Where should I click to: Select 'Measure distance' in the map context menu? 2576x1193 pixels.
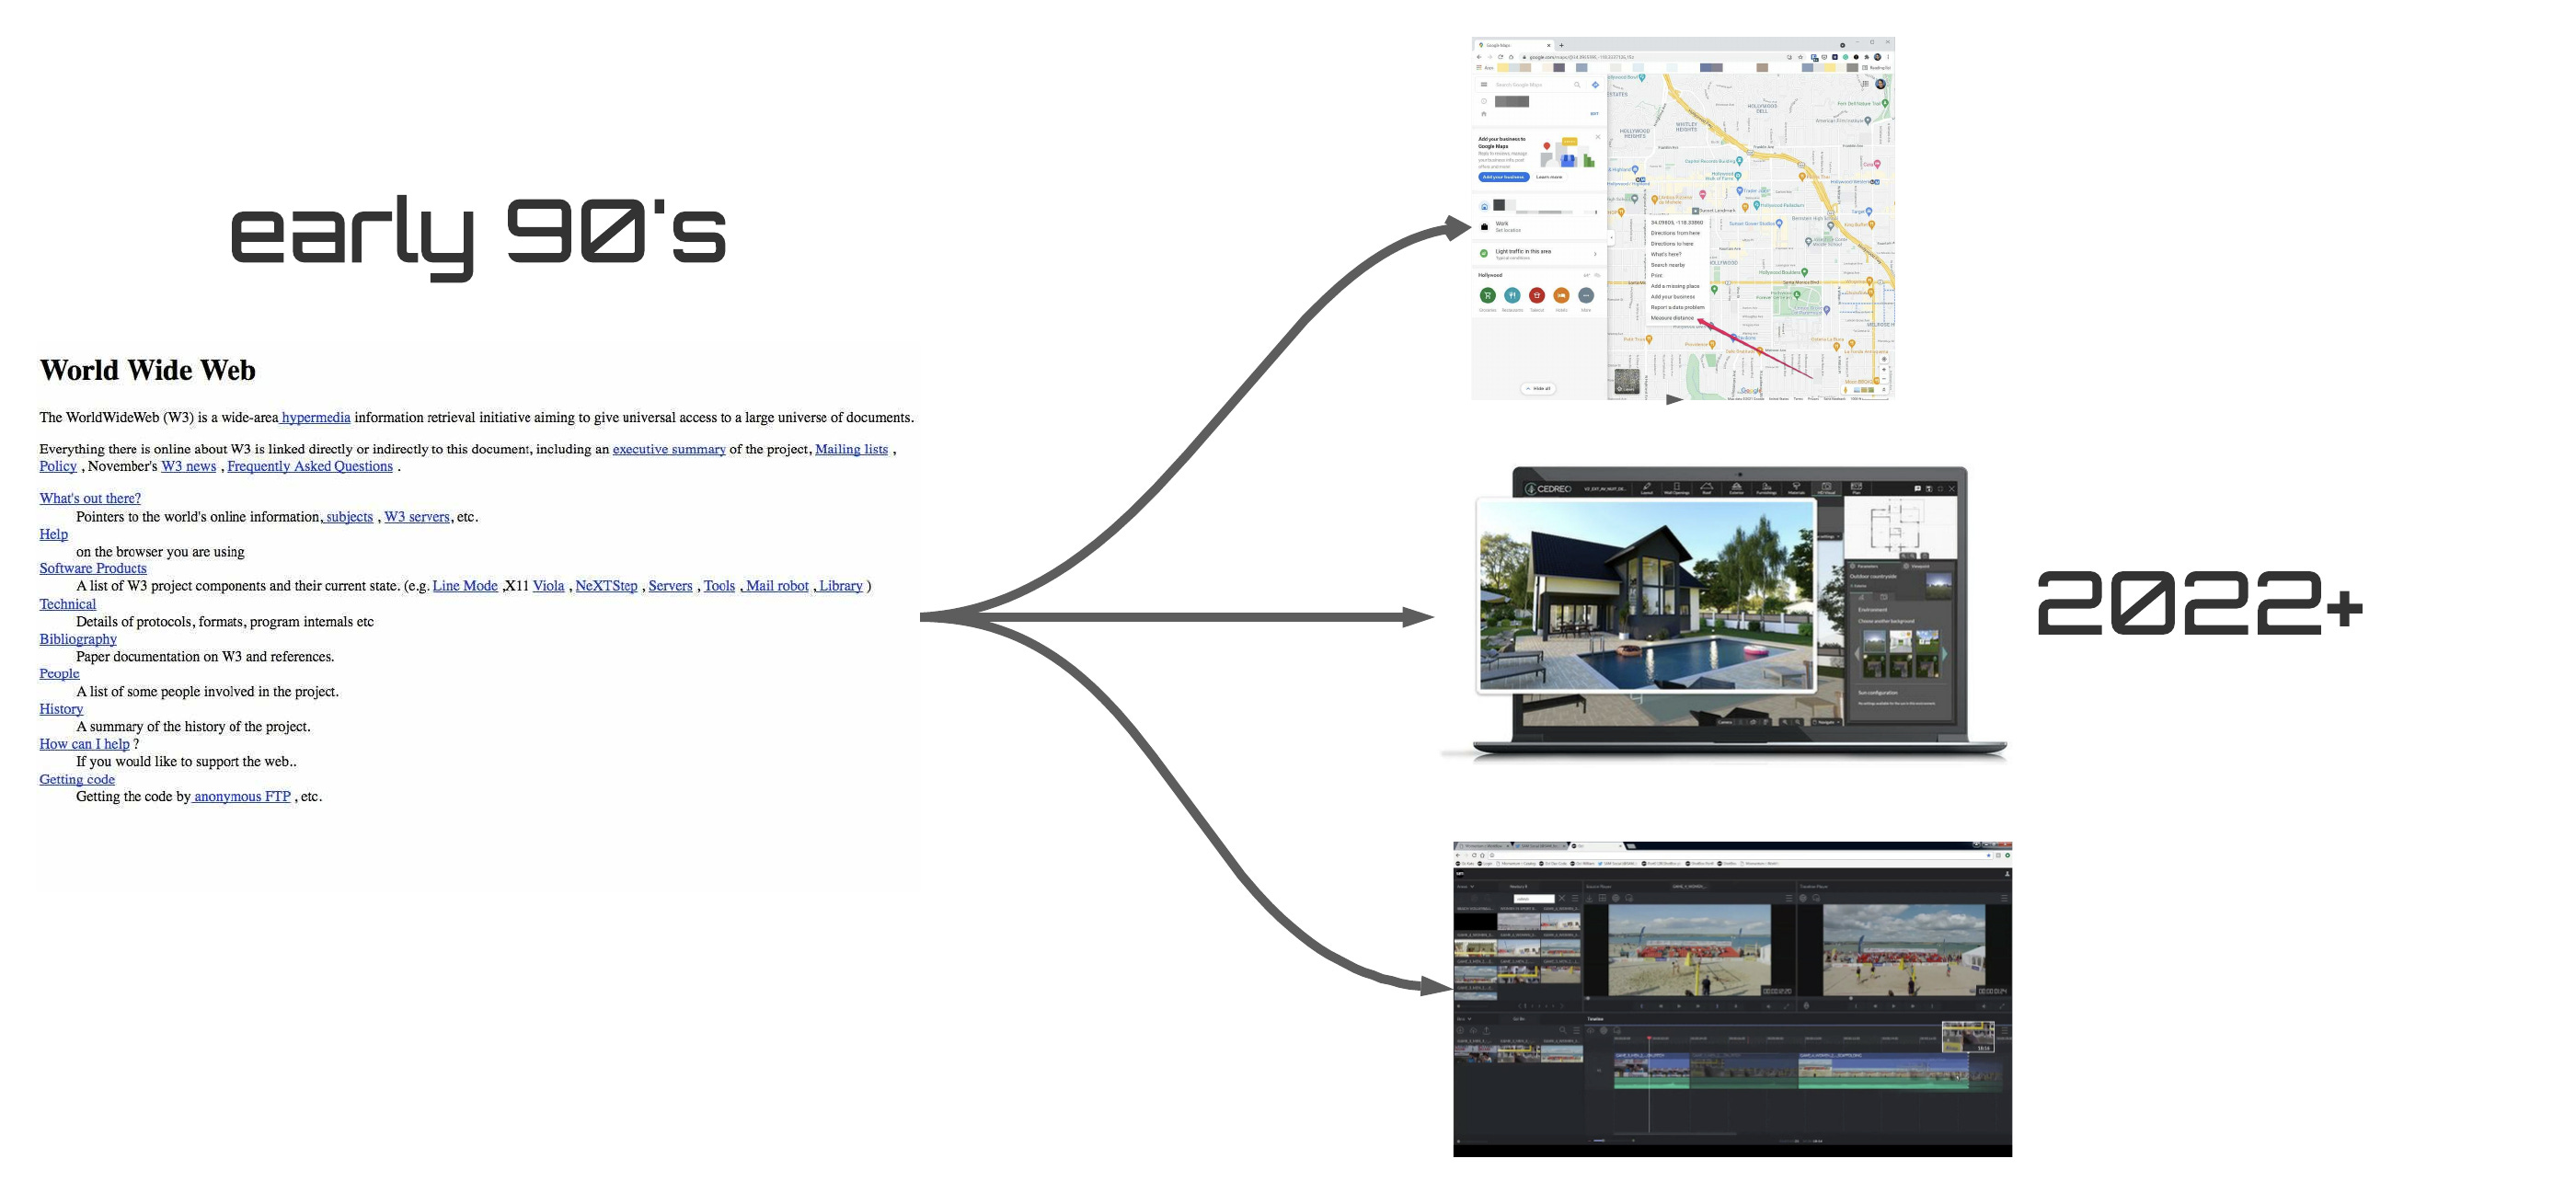(x=1672, y=318)
